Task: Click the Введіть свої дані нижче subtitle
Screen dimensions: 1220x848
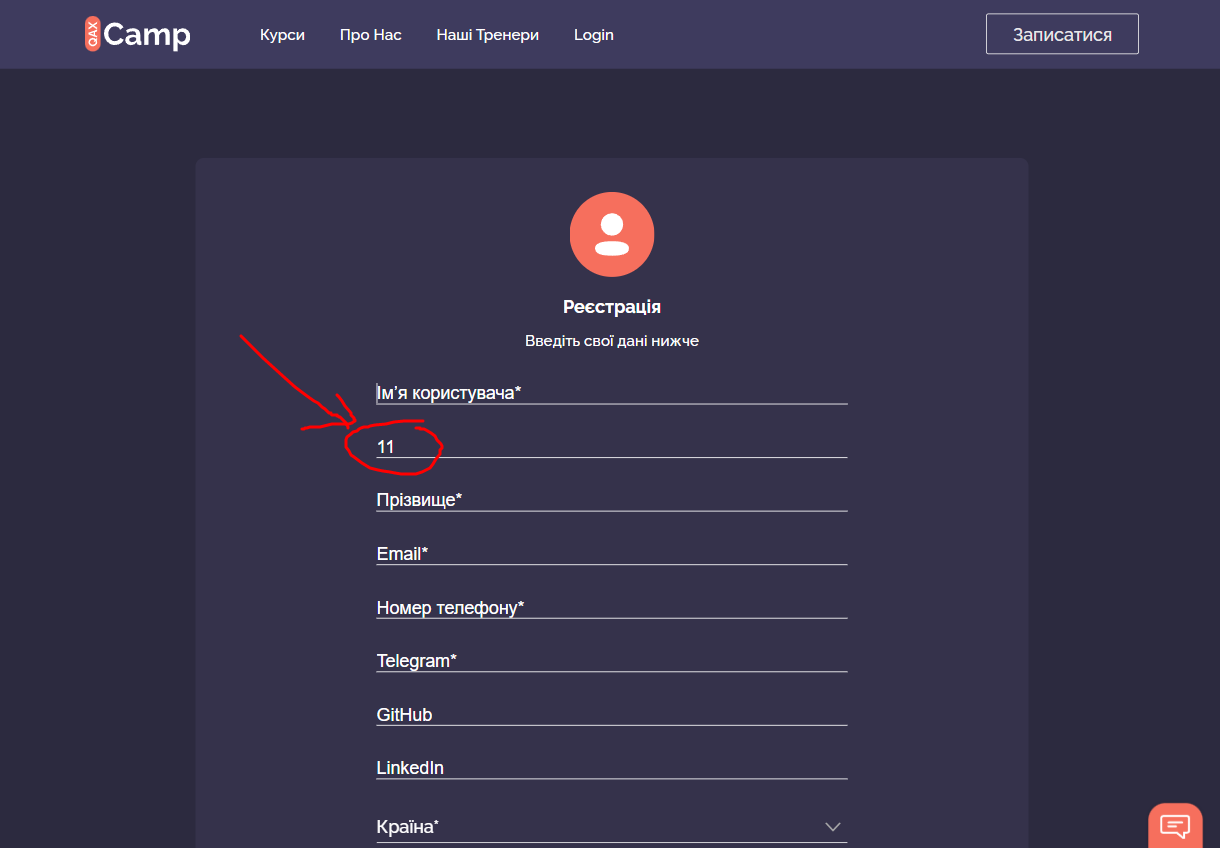Action: (612, 340)
